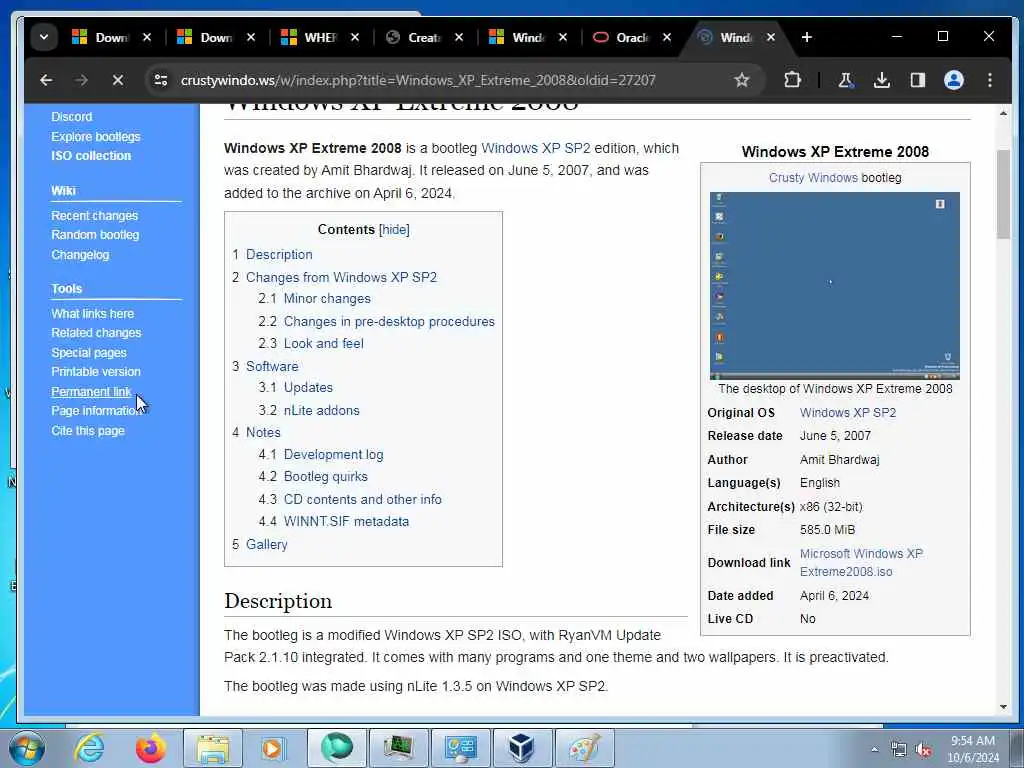1024x768 pixels.
Task: Jump to Description in contents
Action: (279, 255)
